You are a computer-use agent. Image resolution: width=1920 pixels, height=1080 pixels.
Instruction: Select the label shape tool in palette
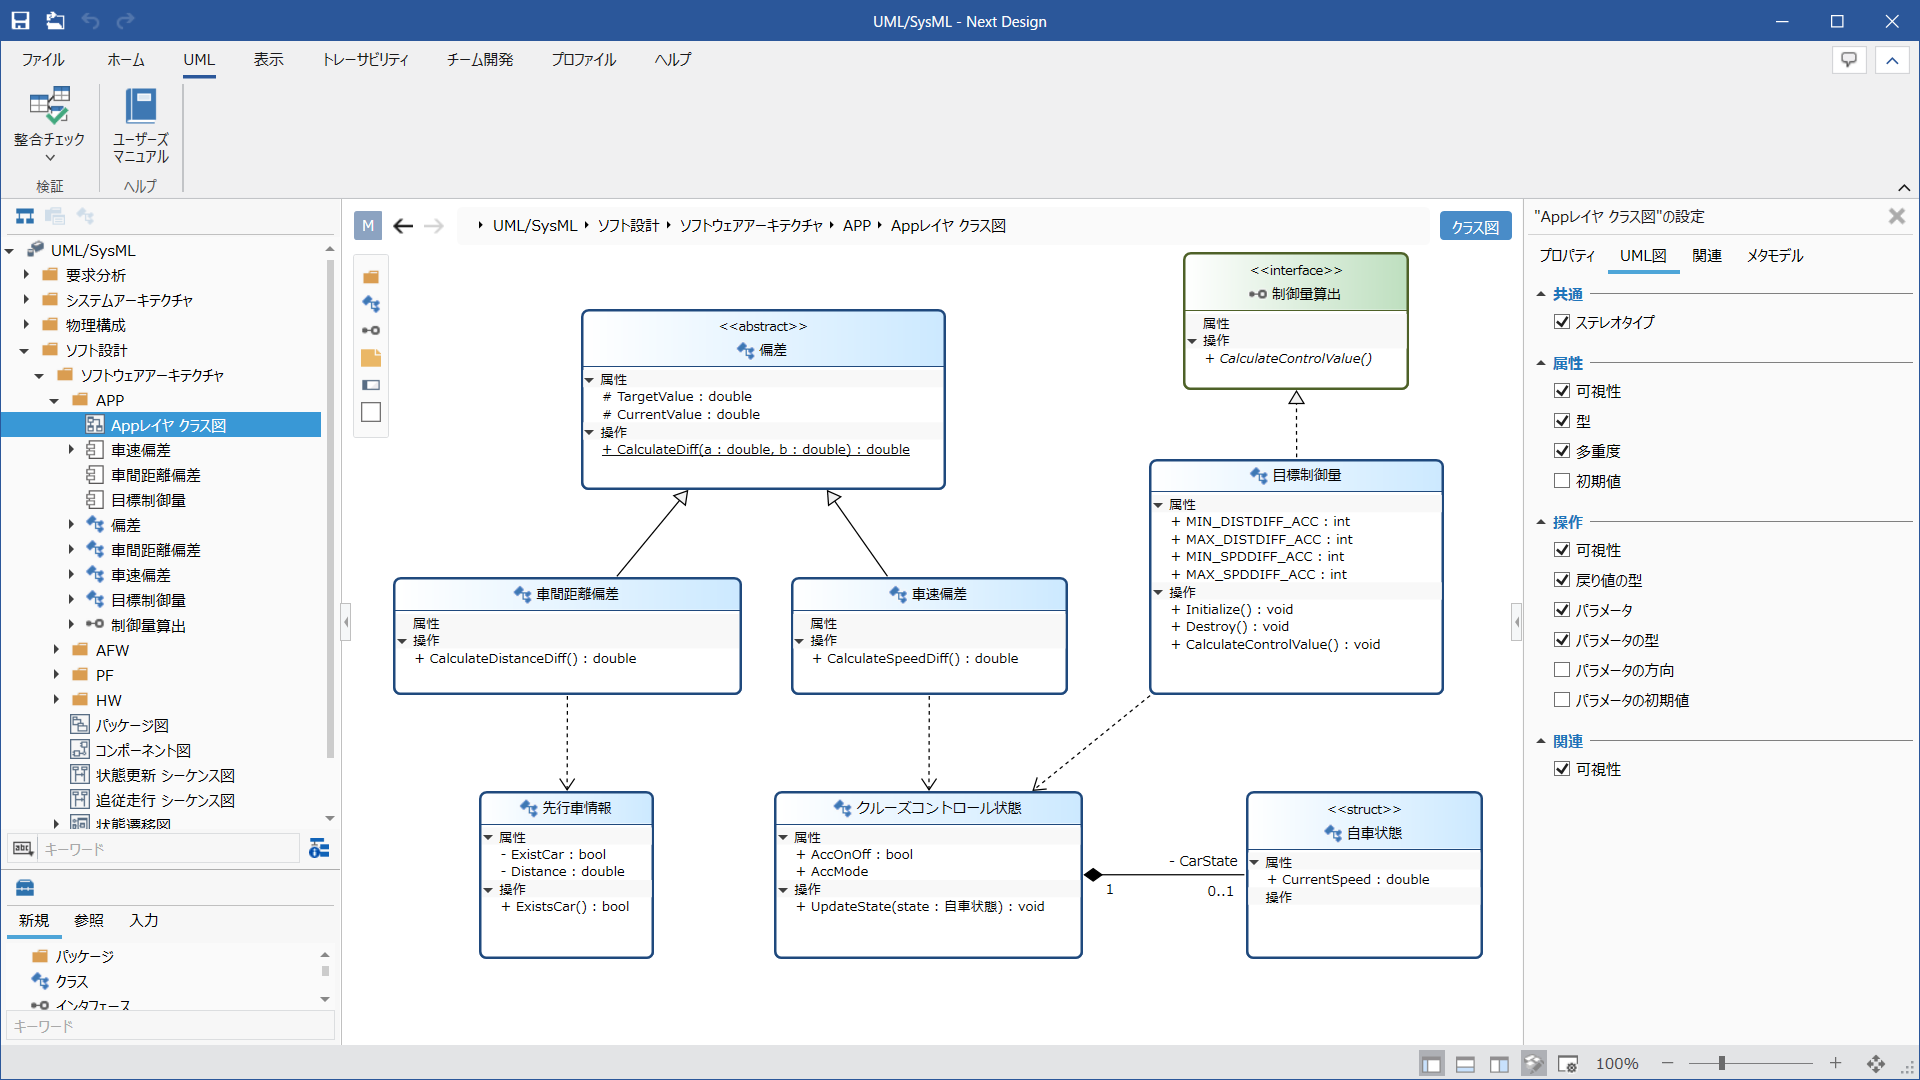pyautogui.click(x=371, y=385)
